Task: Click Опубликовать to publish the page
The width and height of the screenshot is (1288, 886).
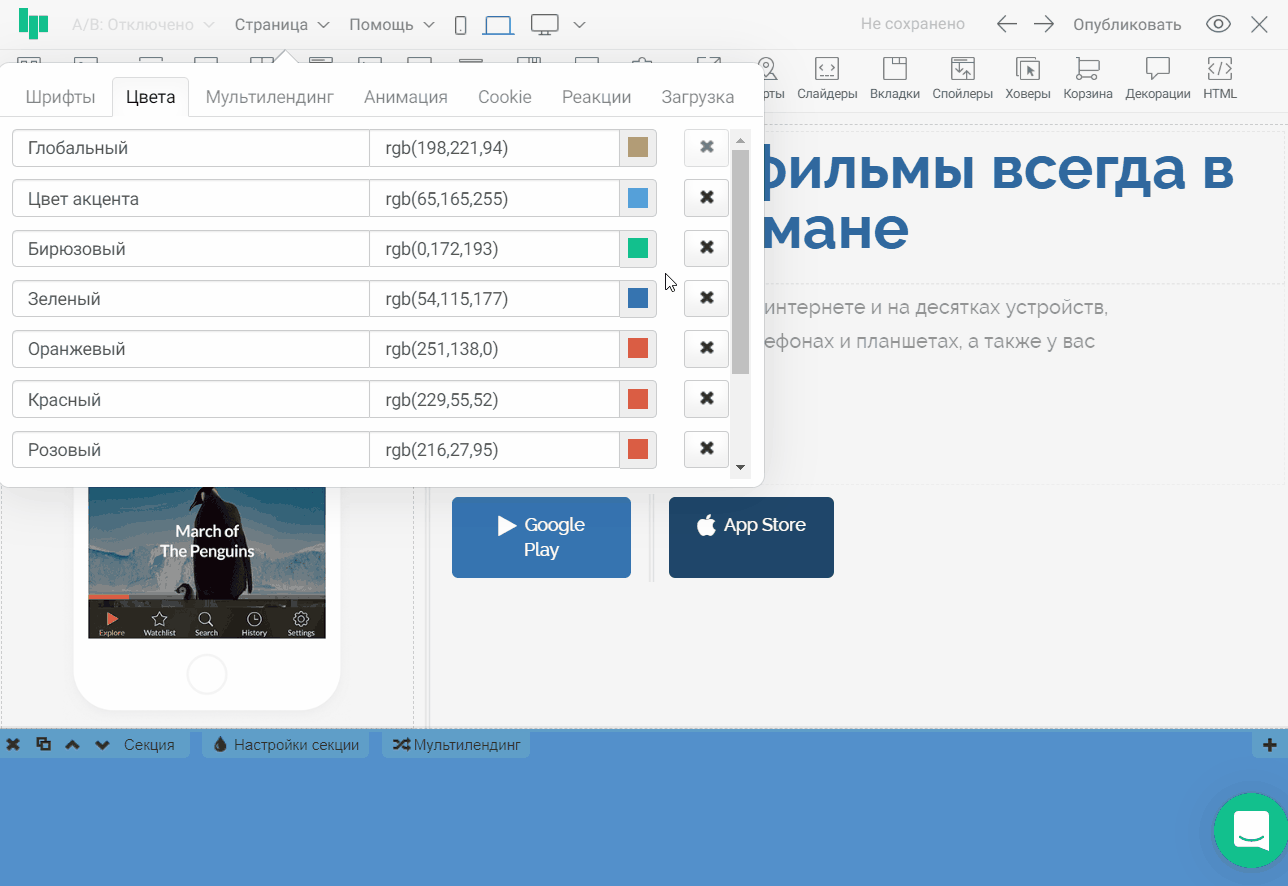Action: (x=1127, y=24)
